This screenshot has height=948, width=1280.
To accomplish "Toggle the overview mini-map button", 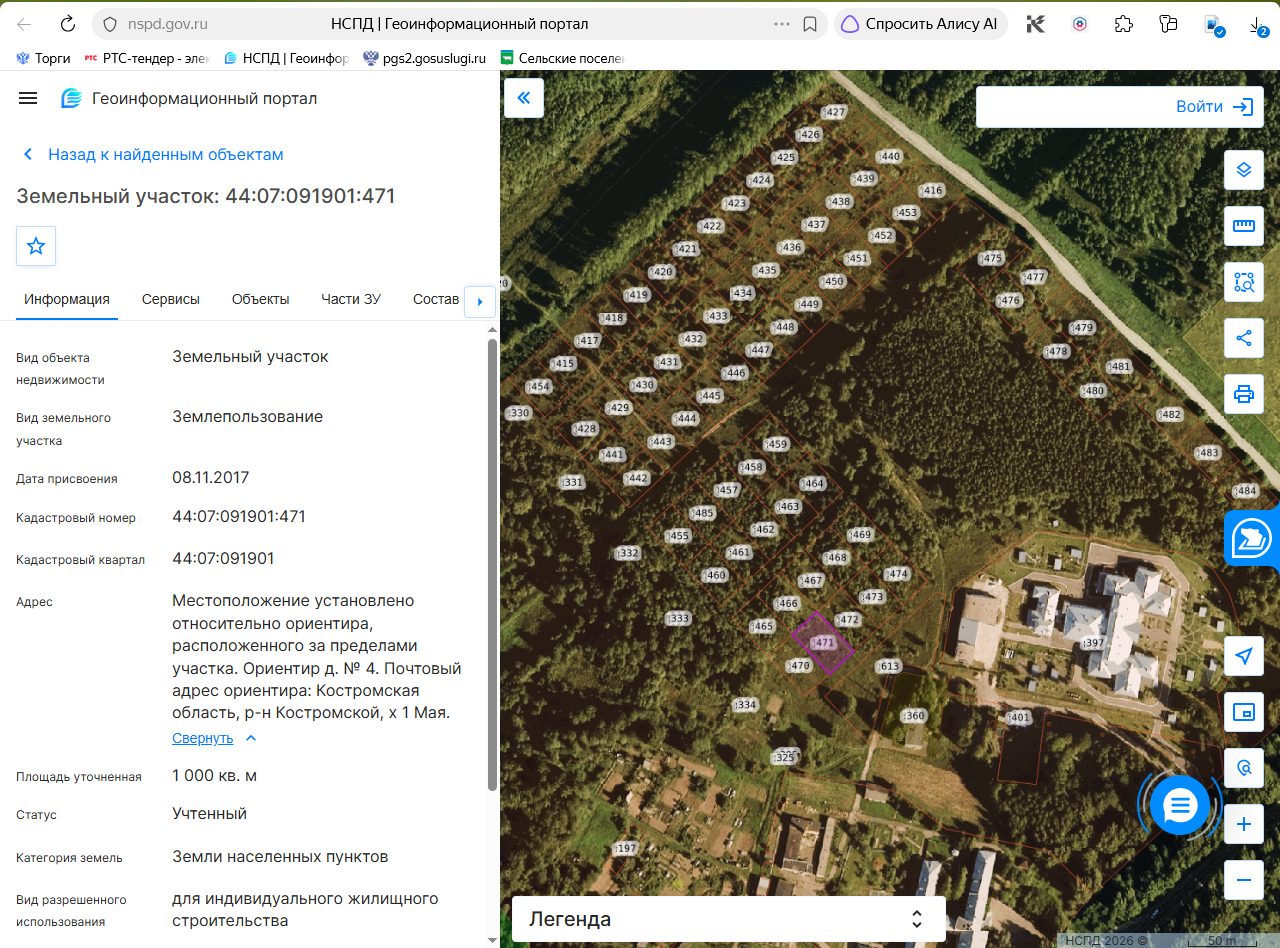I will click(1244, 712).
